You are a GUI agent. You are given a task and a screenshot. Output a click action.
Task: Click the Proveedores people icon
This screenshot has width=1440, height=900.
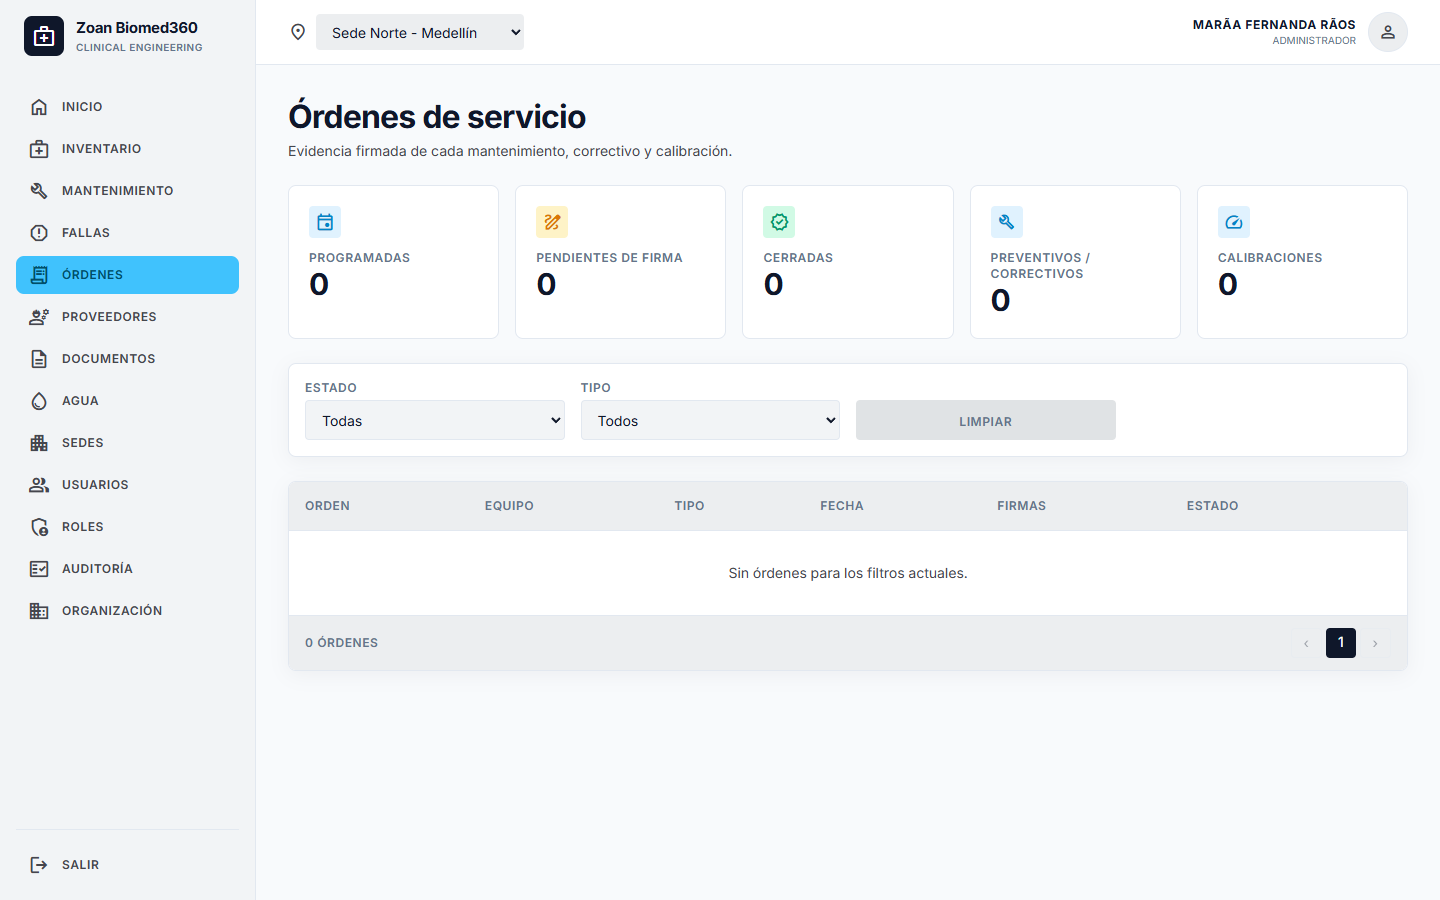tap(39, 317)
